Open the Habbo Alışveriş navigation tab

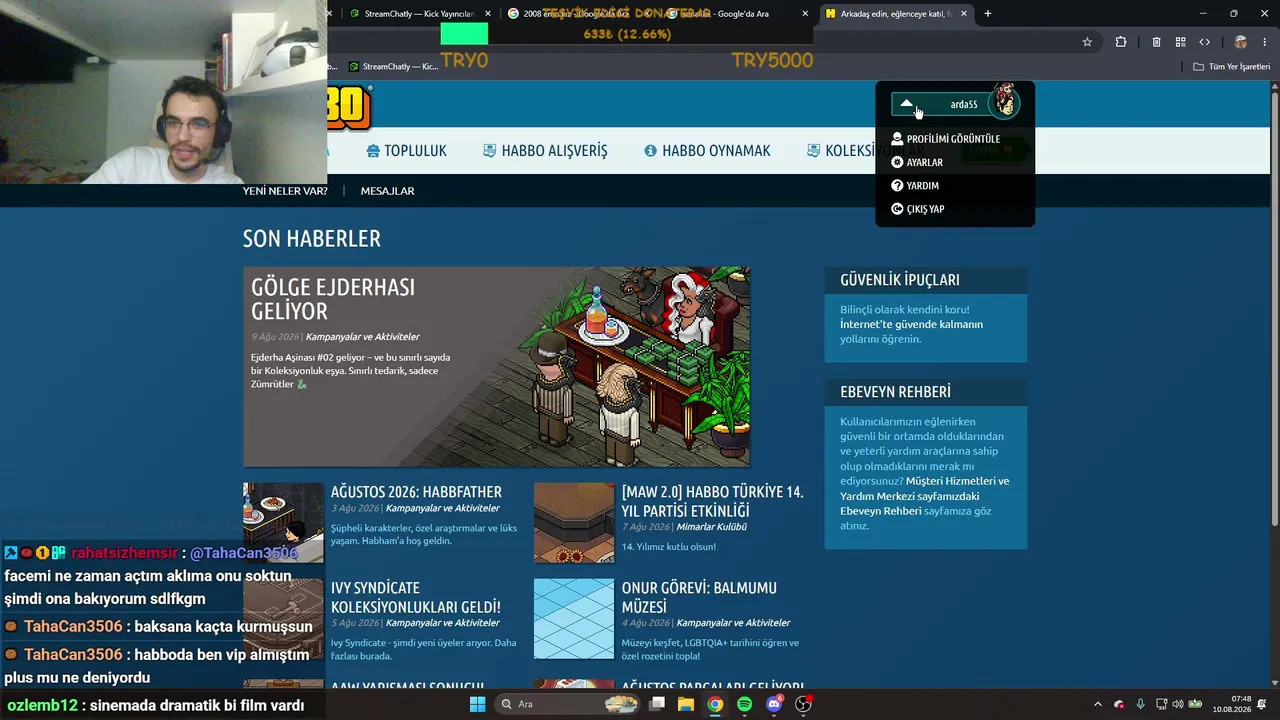click(x=545, y=151)
